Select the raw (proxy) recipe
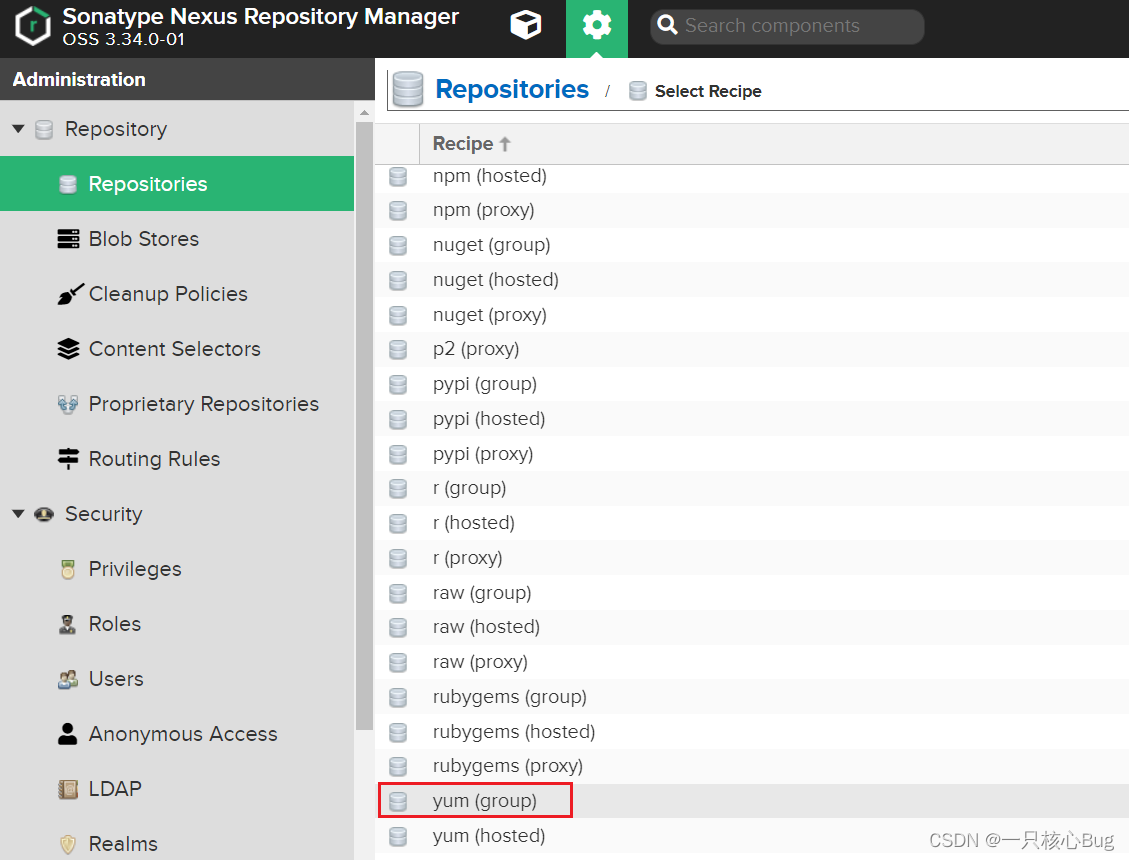Image resolution: width=1129 pixels, height=860 pixels. click(x=752, y=662)
